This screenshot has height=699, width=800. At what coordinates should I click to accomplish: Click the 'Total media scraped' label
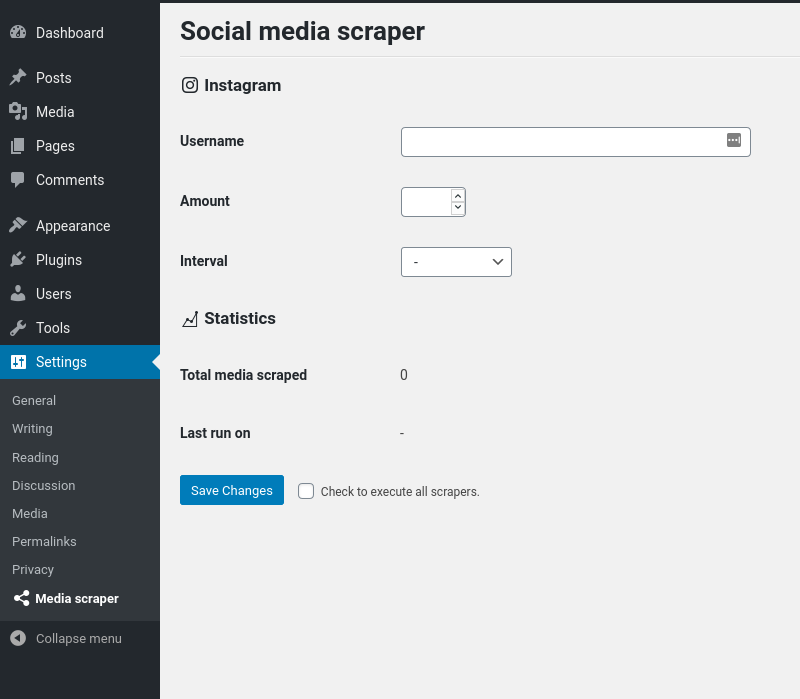(243, 375)
